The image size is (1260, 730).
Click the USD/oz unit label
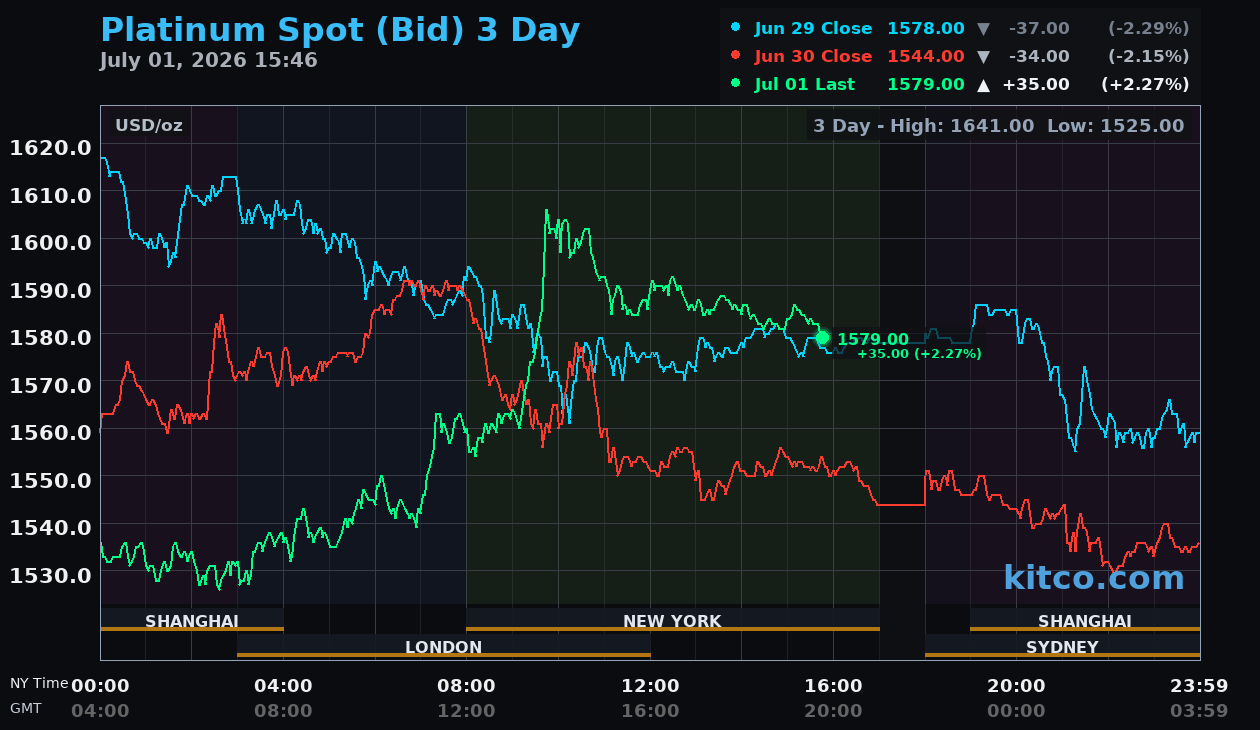149,125
